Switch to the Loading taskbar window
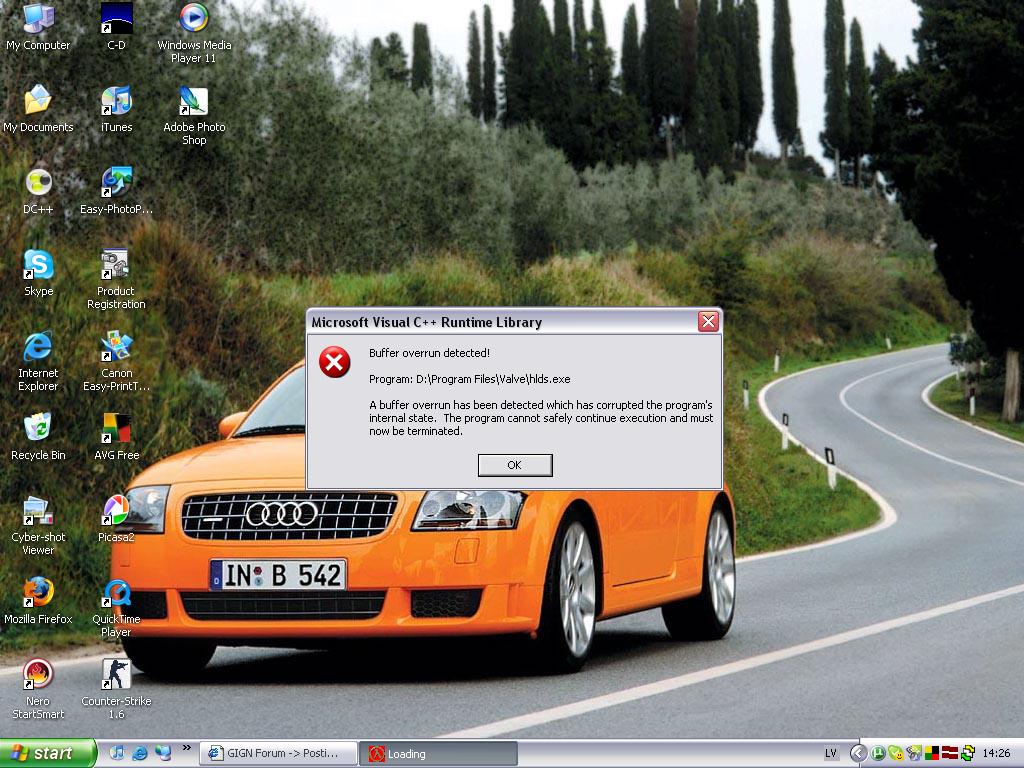Screen dimensions: 1024x768 [440, 754]
